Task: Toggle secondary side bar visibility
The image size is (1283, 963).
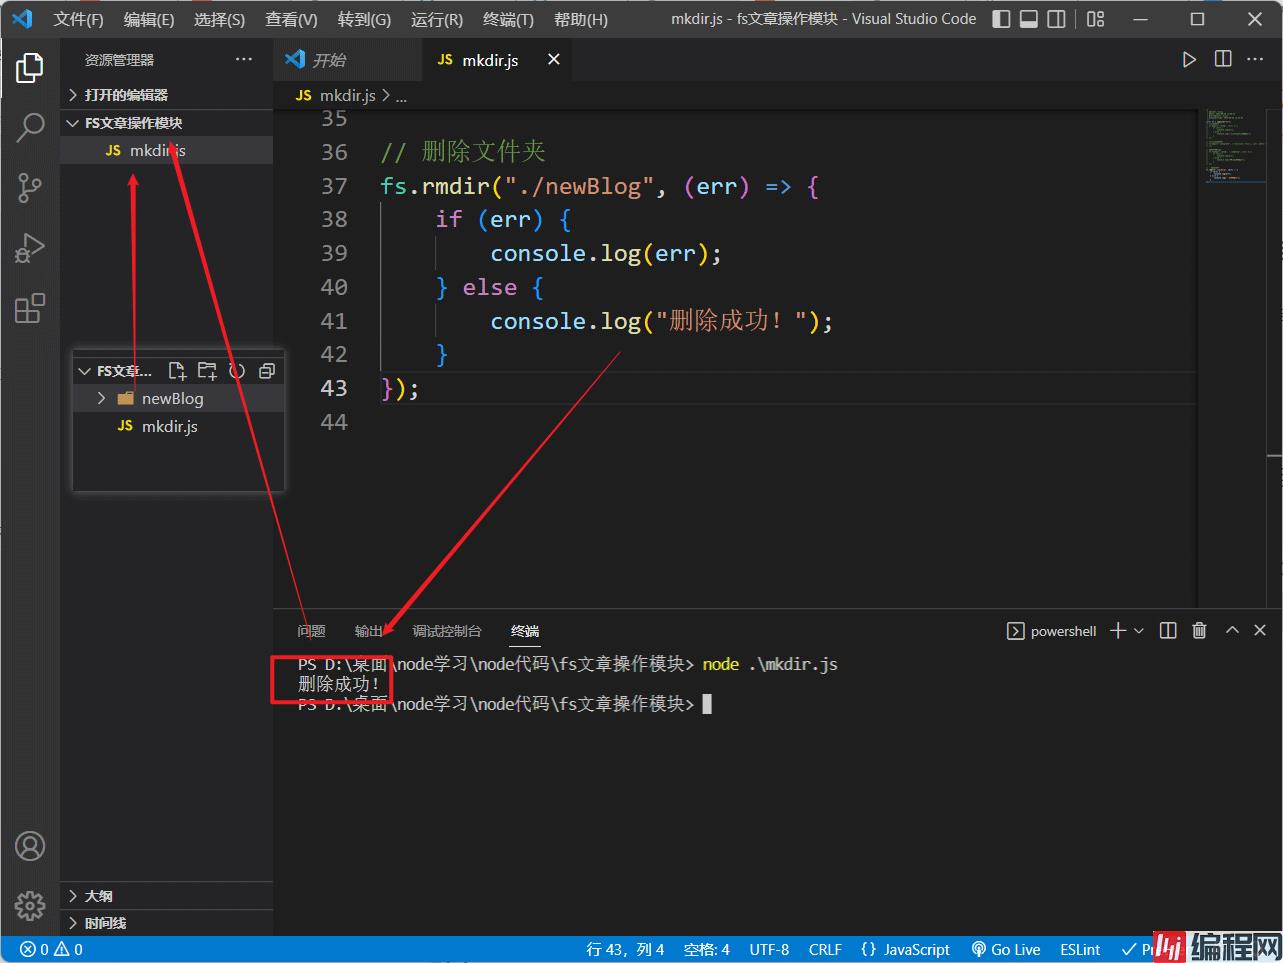Action: point(1056,19)
